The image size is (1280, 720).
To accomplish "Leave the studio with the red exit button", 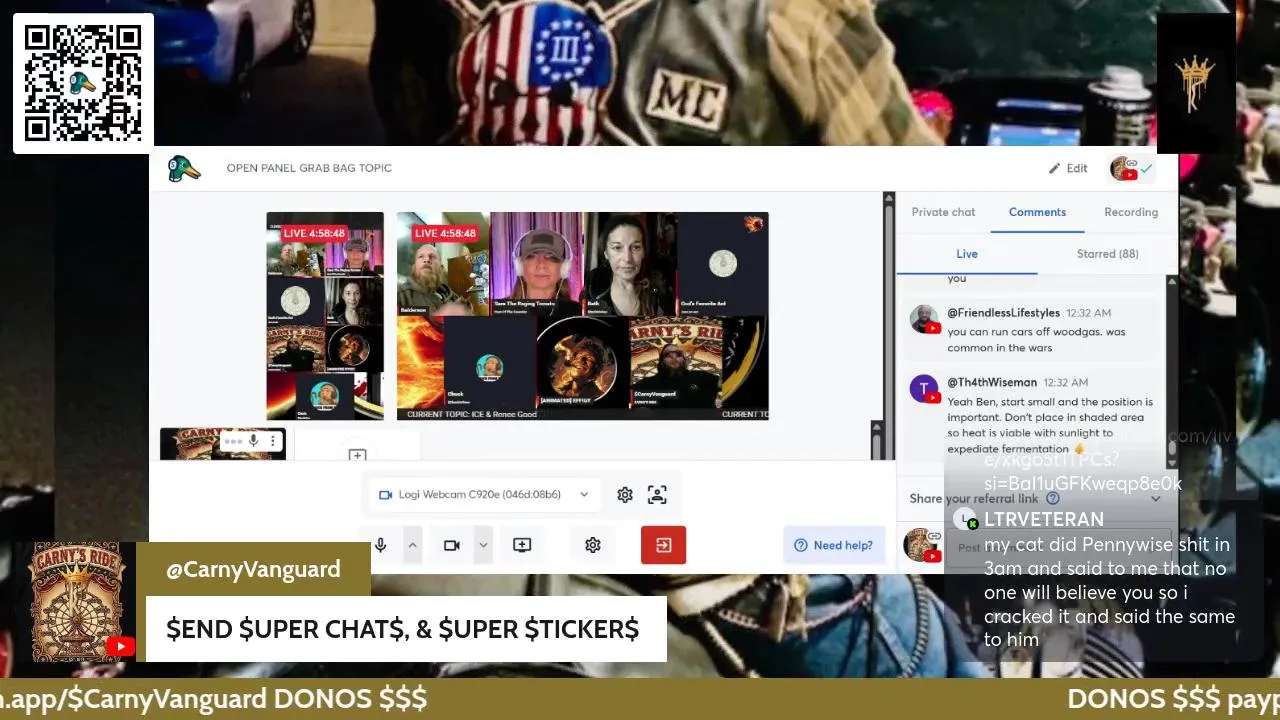I will click(x=663, y=545).
